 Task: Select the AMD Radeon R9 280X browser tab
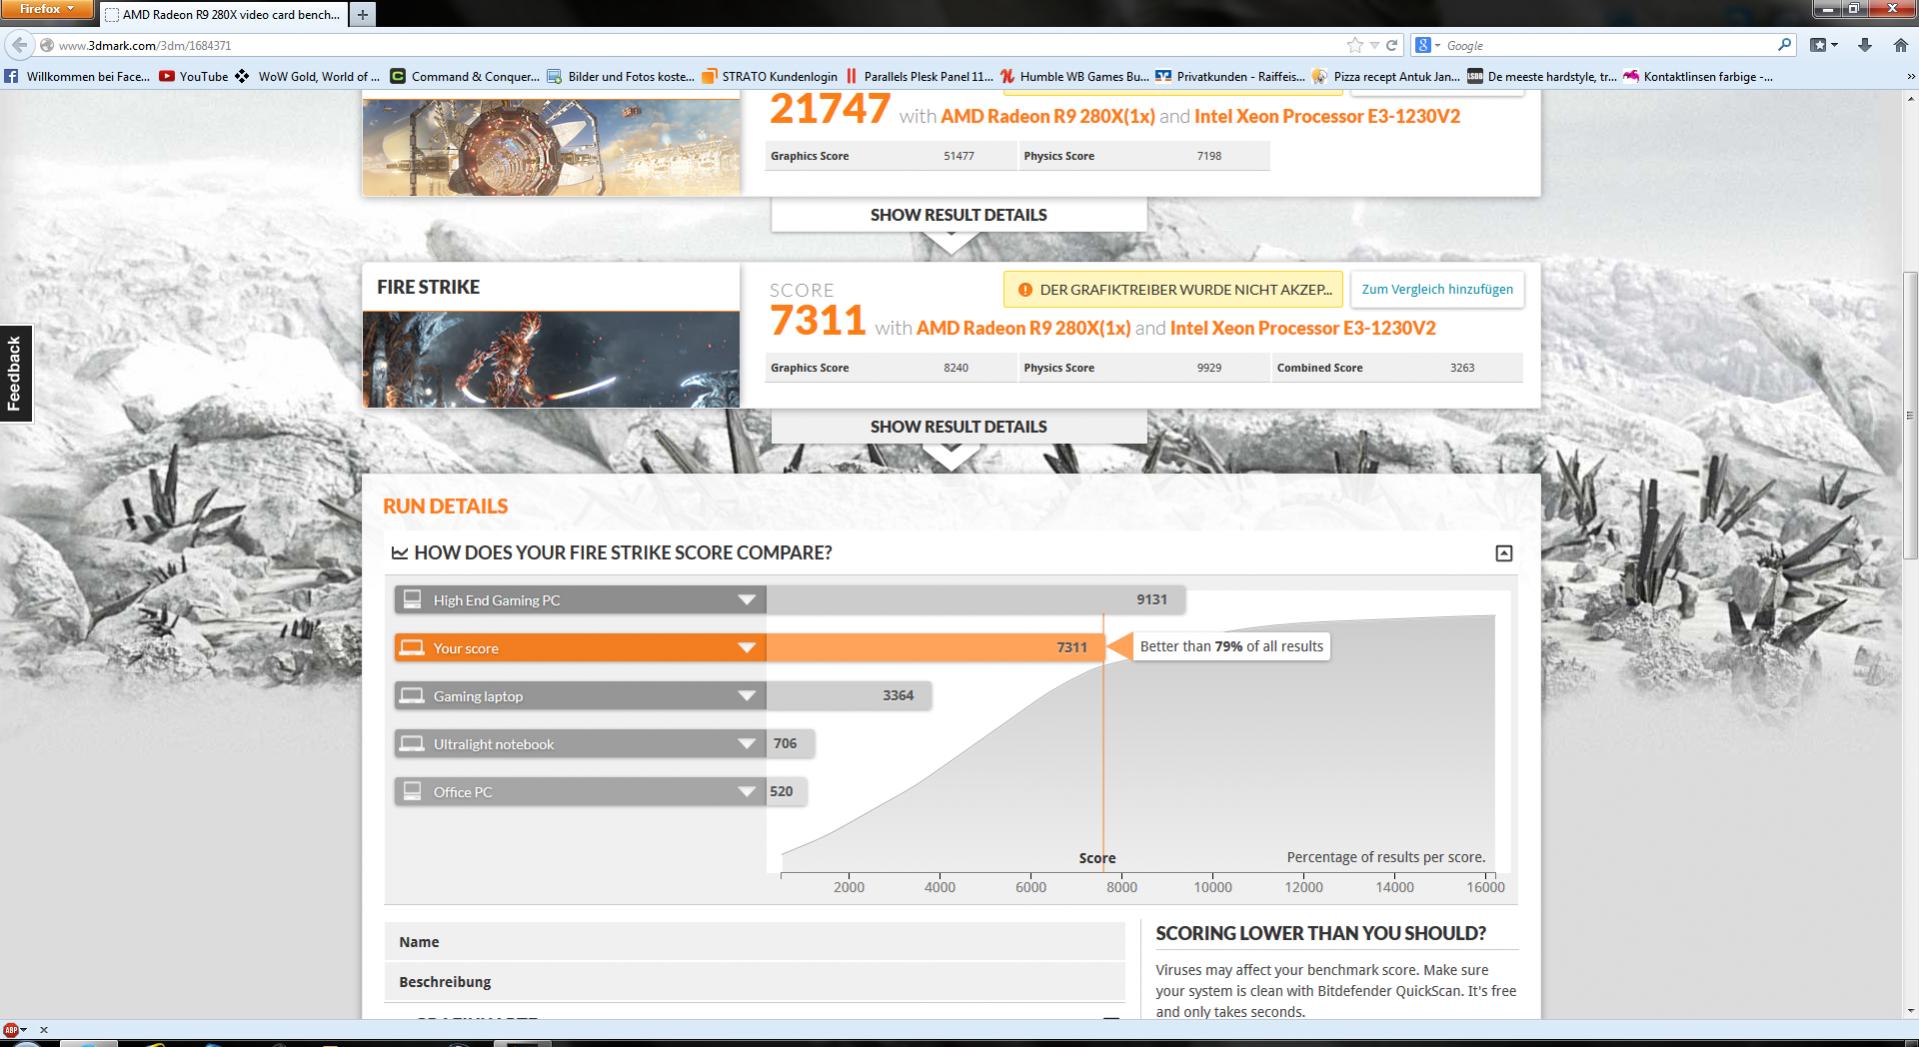(x=224, y=15)
